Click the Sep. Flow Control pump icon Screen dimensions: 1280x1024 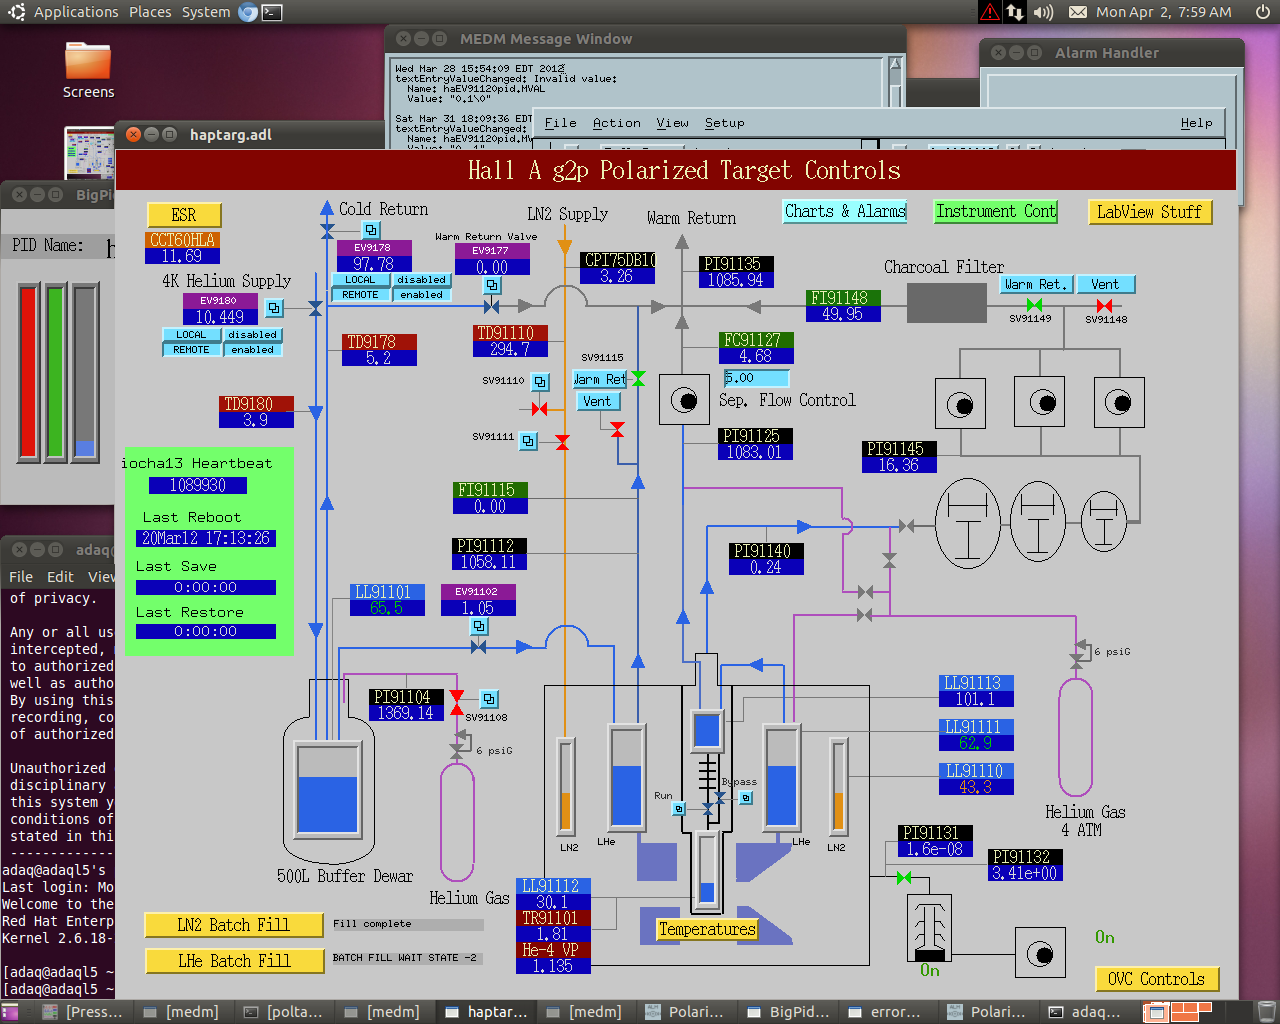(685, 401)
